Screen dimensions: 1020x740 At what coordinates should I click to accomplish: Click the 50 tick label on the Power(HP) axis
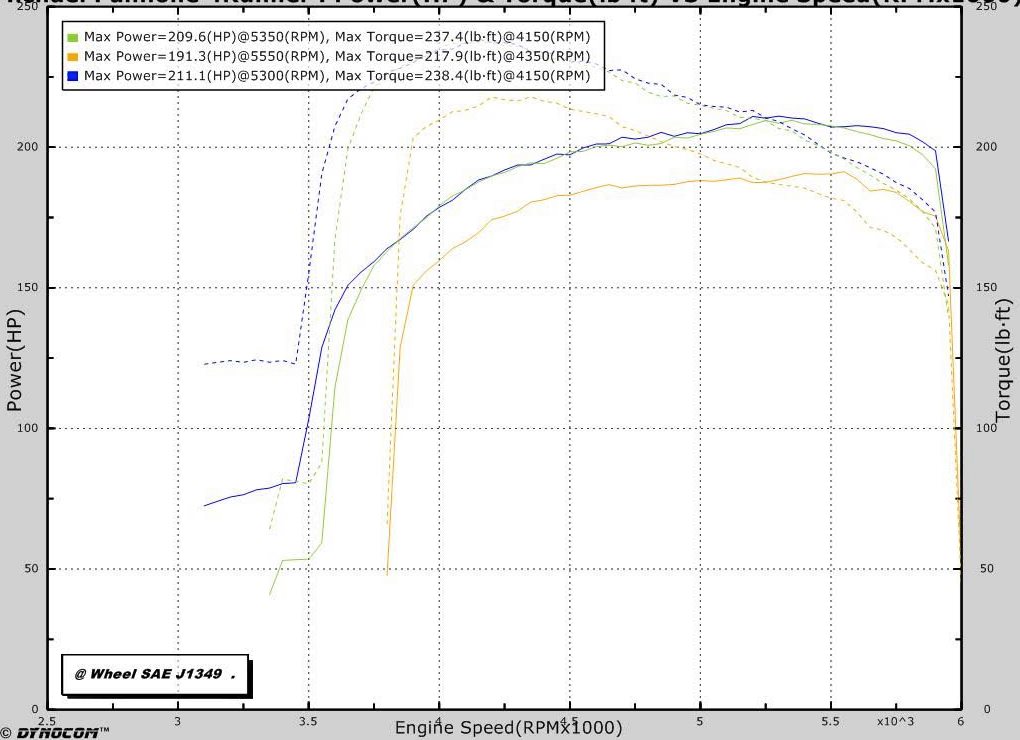click(x=31, y=568)
